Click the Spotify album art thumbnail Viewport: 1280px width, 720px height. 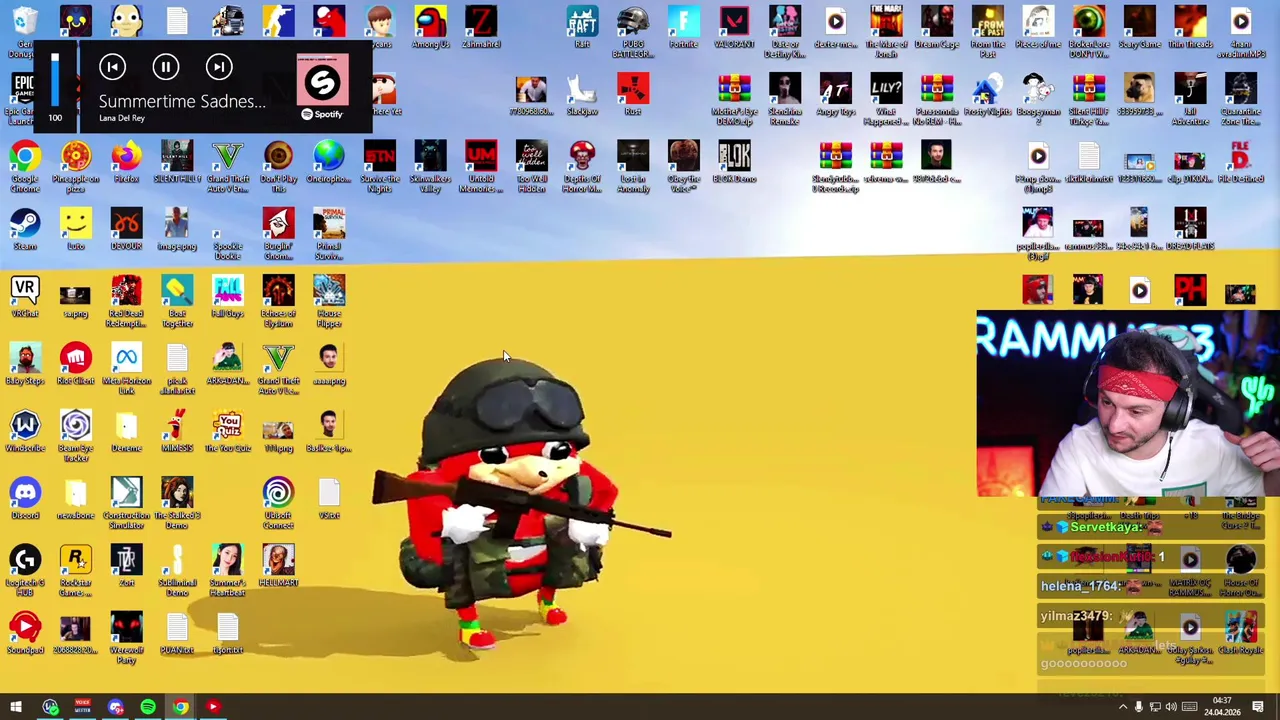[322, 81]
